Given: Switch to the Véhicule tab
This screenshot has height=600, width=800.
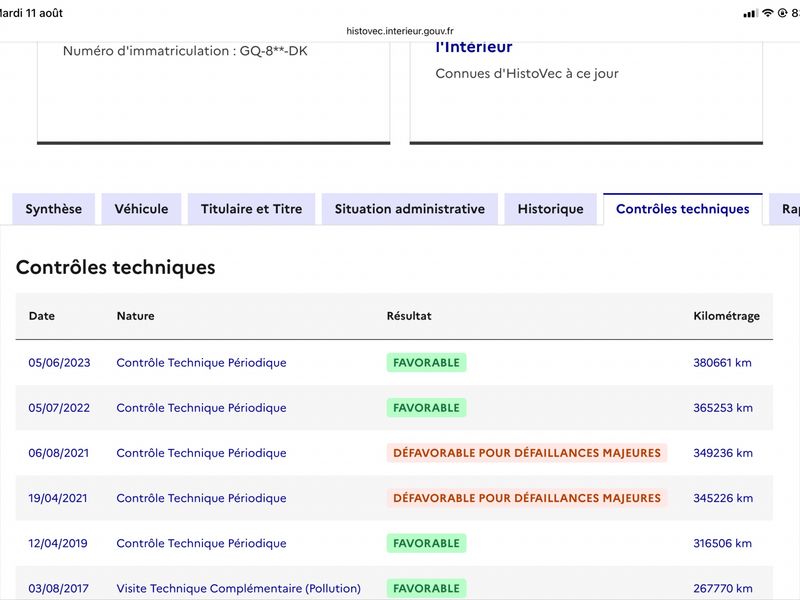Looking at the screenshot, I should pos(141,209).
